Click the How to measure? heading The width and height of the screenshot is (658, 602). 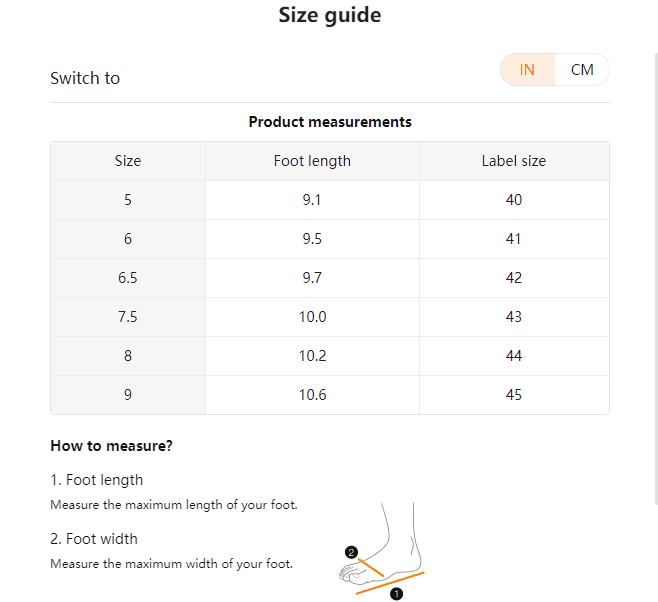coord(111,446)
